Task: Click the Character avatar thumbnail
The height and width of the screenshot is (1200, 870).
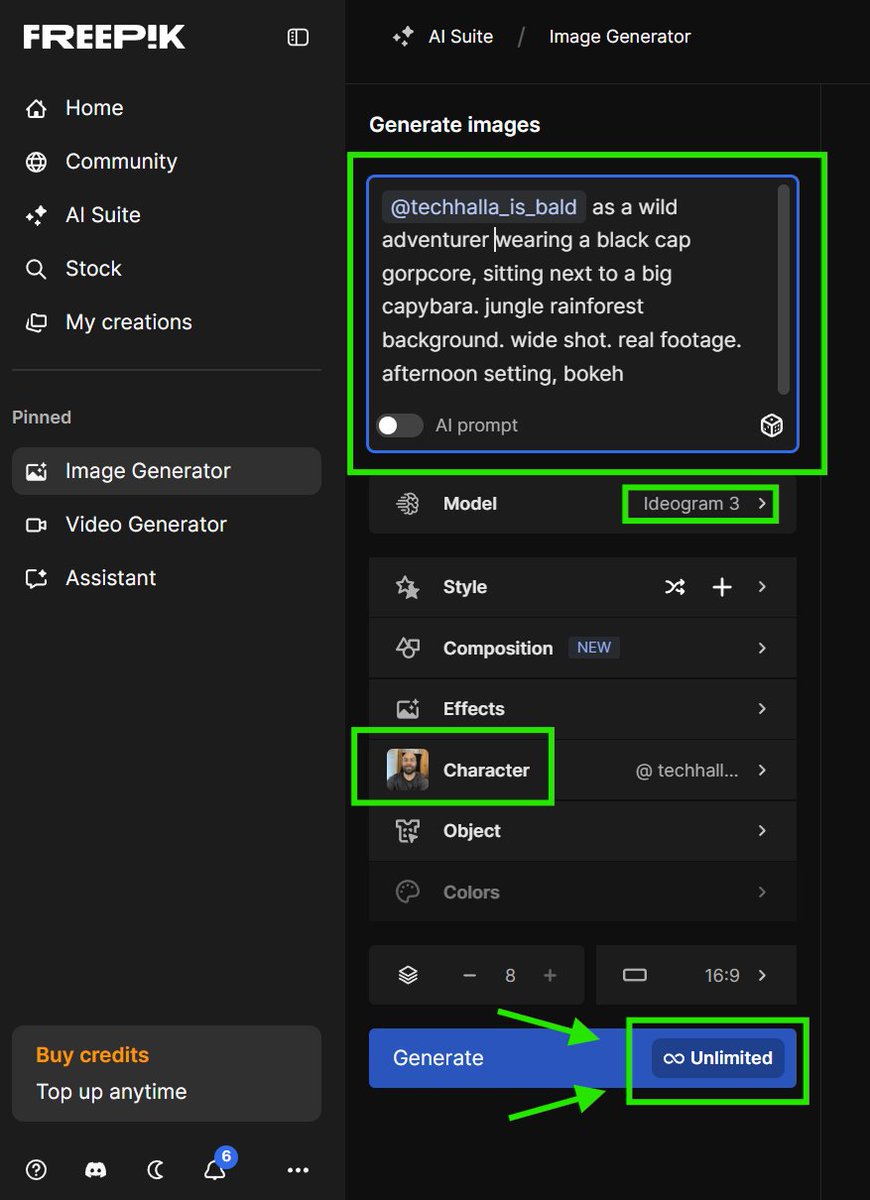Action: tap(407, 770)
